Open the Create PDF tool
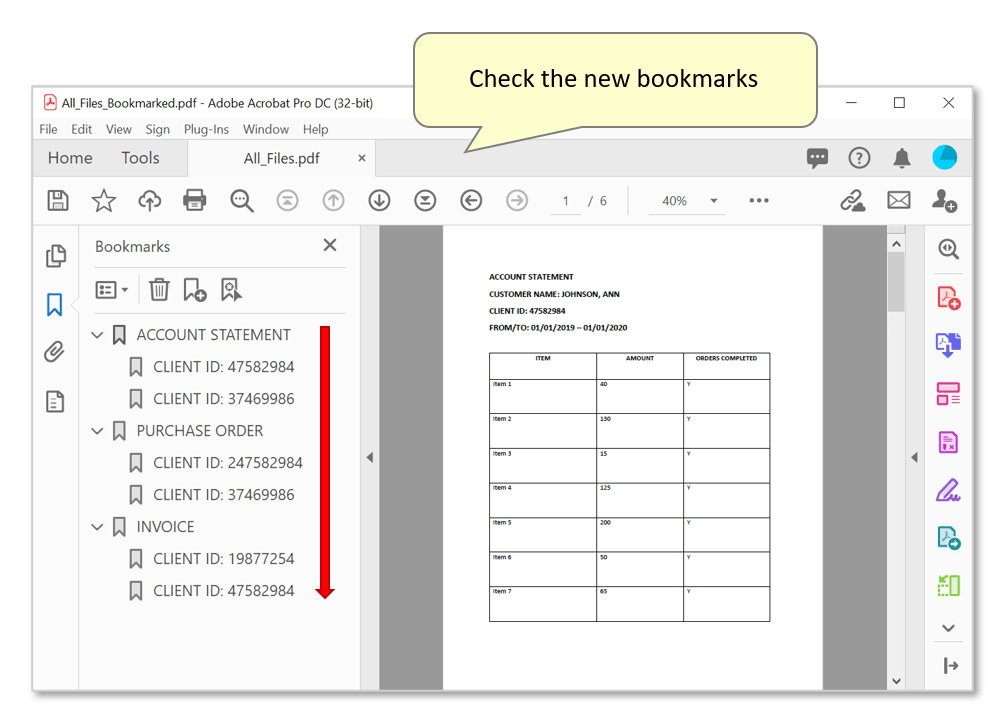The width and height of the screenshot is (1006, 727). pos(947,297)
